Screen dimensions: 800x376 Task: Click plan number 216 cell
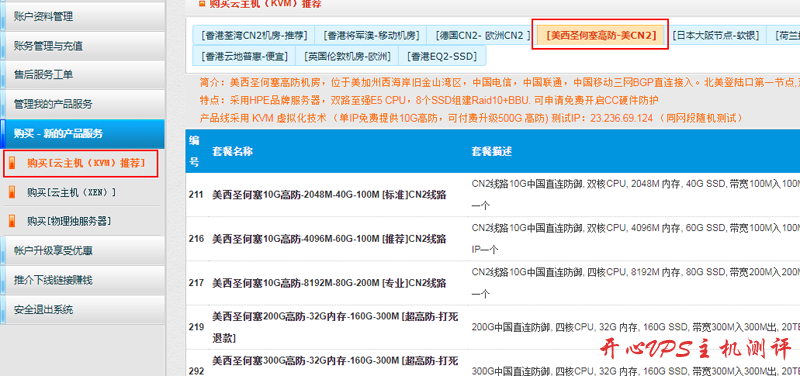[x=196, y=239]
